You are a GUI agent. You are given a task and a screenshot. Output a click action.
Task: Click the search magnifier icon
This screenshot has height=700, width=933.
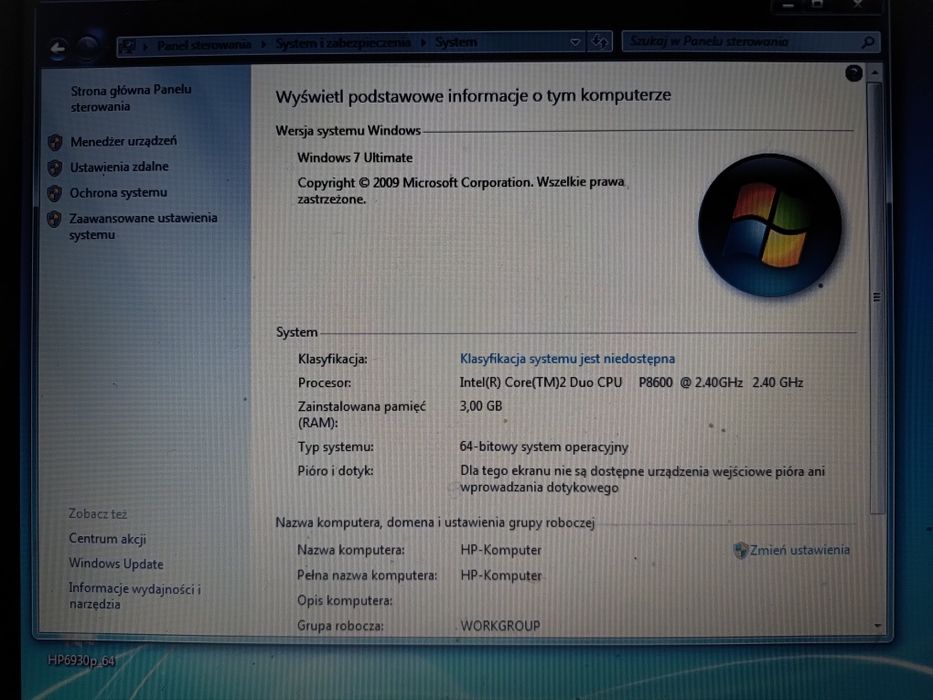[x=868, y=42]
